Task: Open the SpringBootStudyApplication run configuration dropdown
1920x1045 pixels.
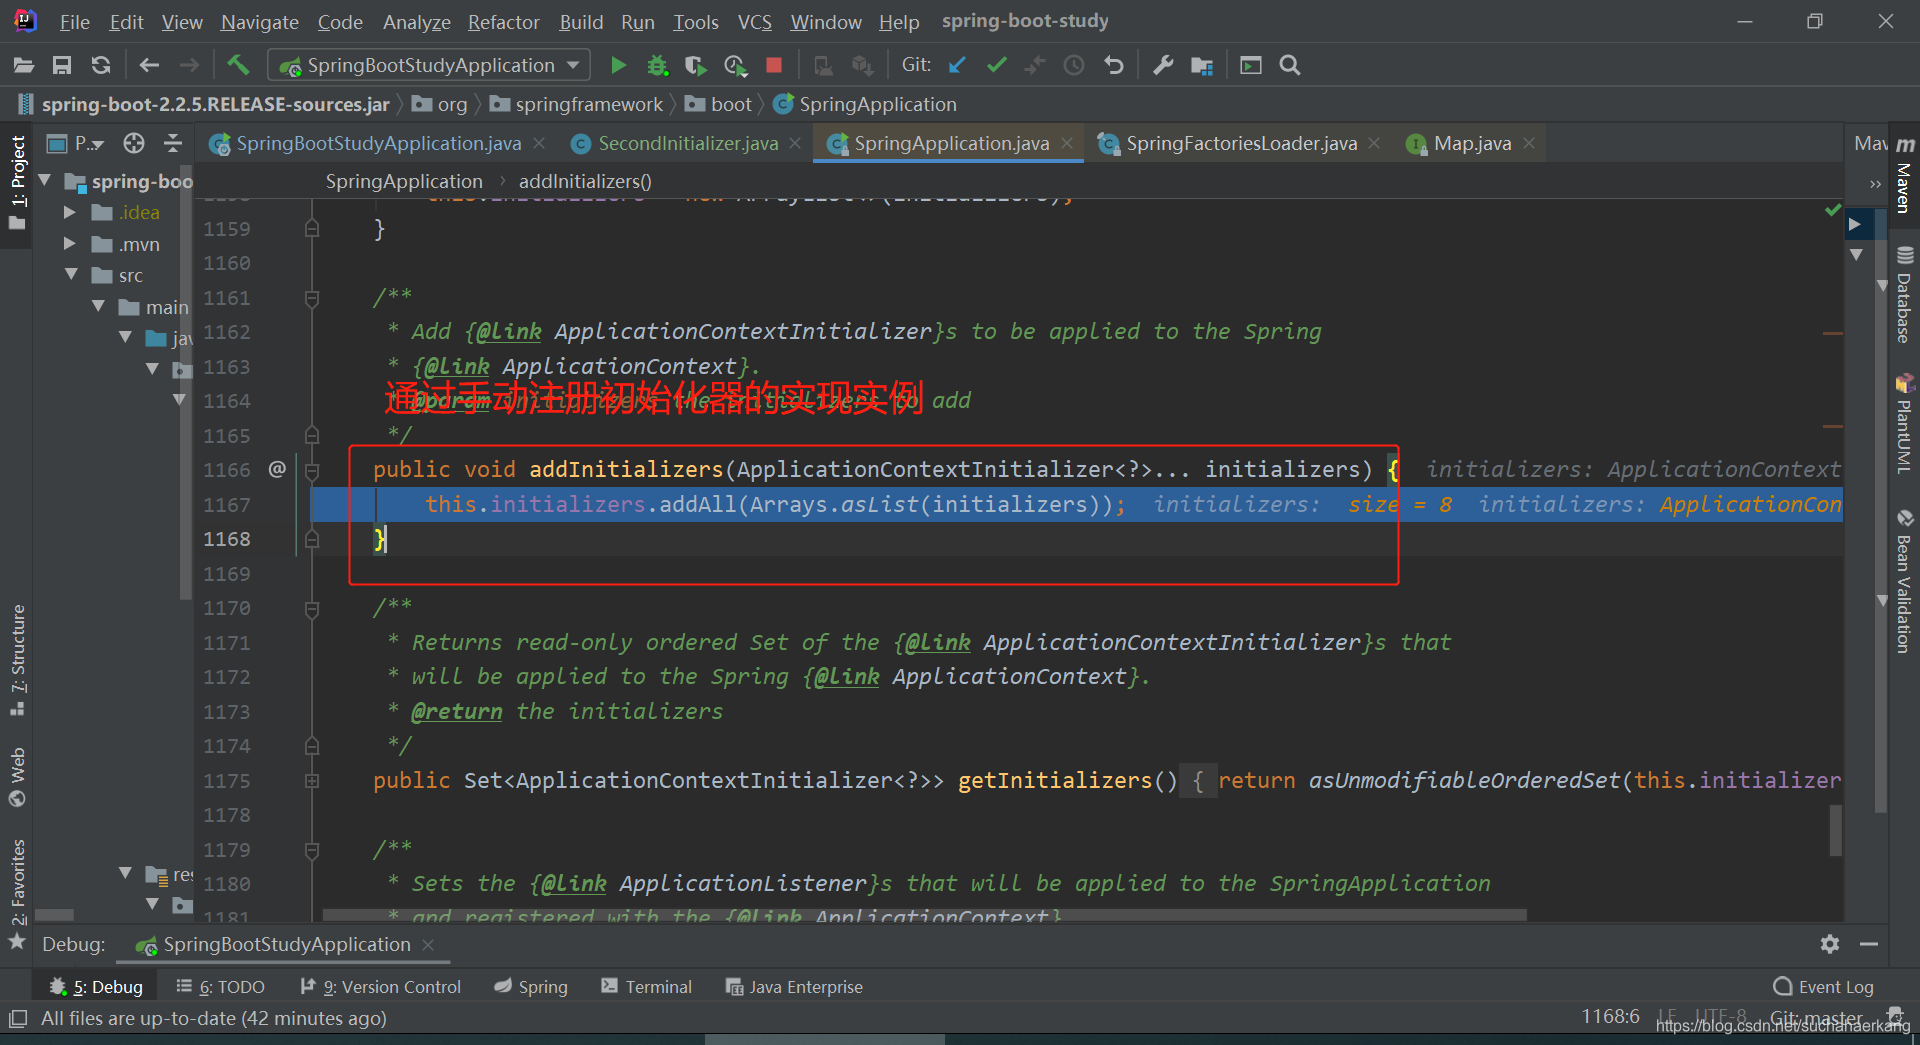Action: (429, 65)
